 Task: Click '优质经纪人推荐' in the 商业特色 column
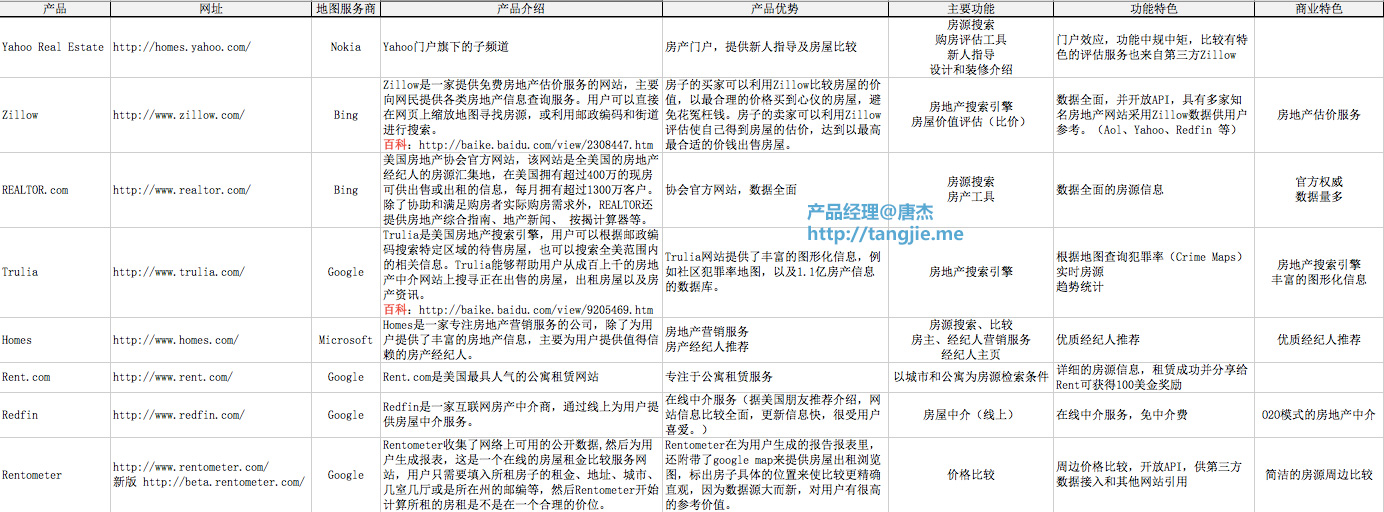(1319, 340)
